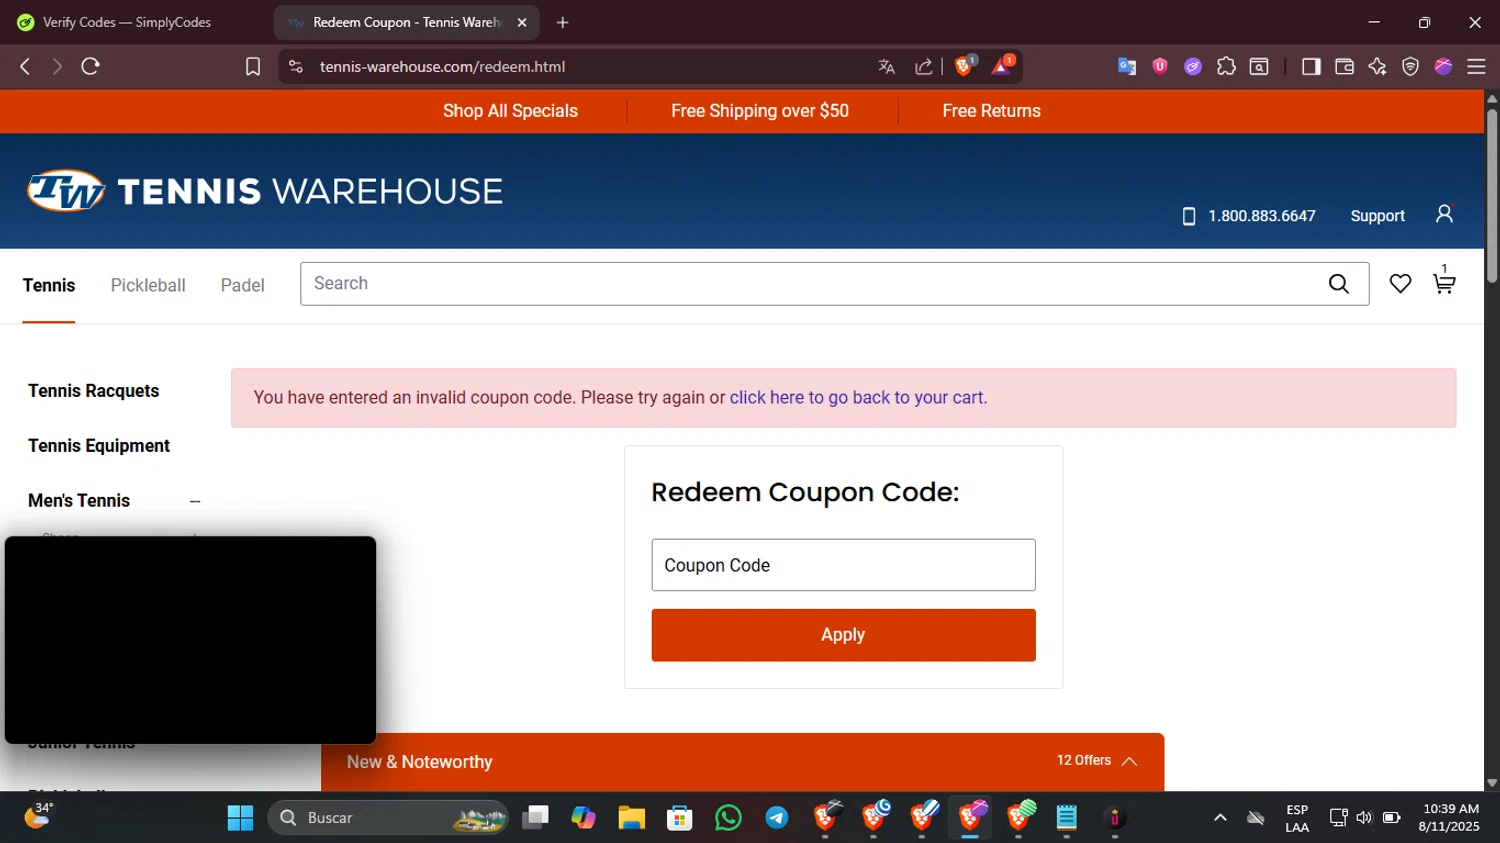Go back using browser back arrow
This screenshot has width=1500, height=843.
pyautogui.click(x=25, y=66)
